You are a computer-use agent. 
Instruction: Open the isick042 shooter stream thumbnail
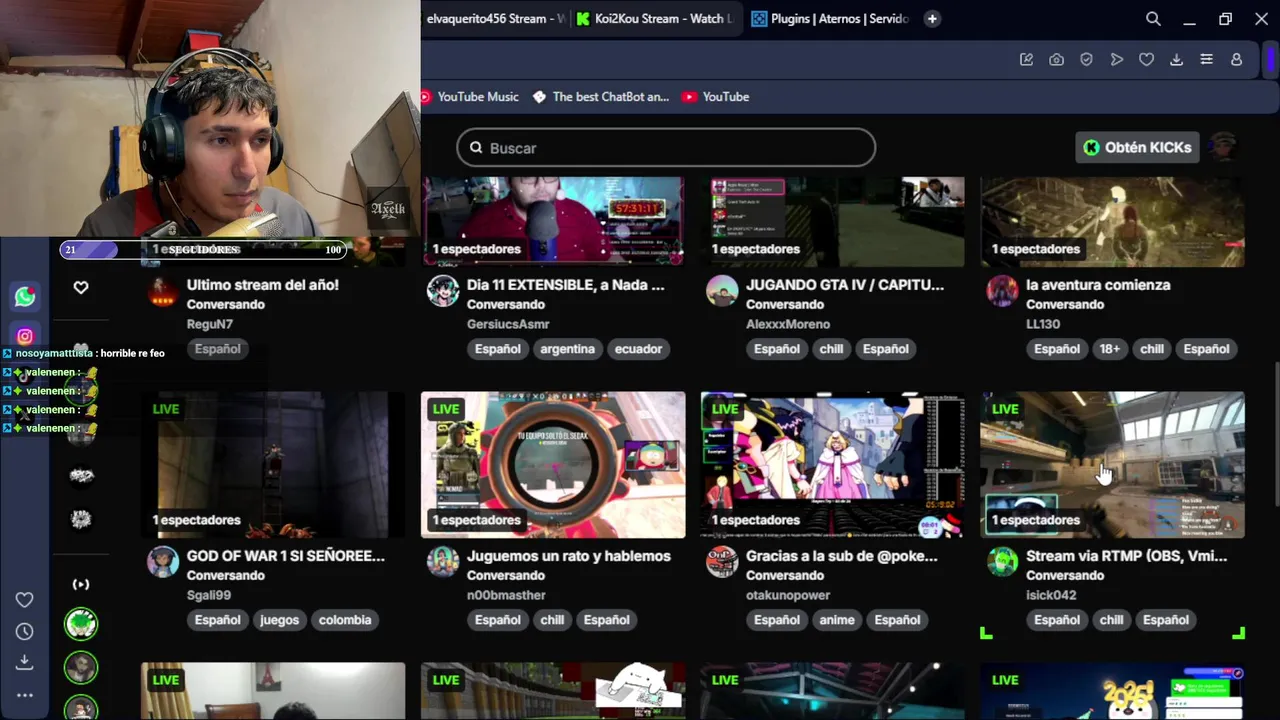(x=1113, y=465)
